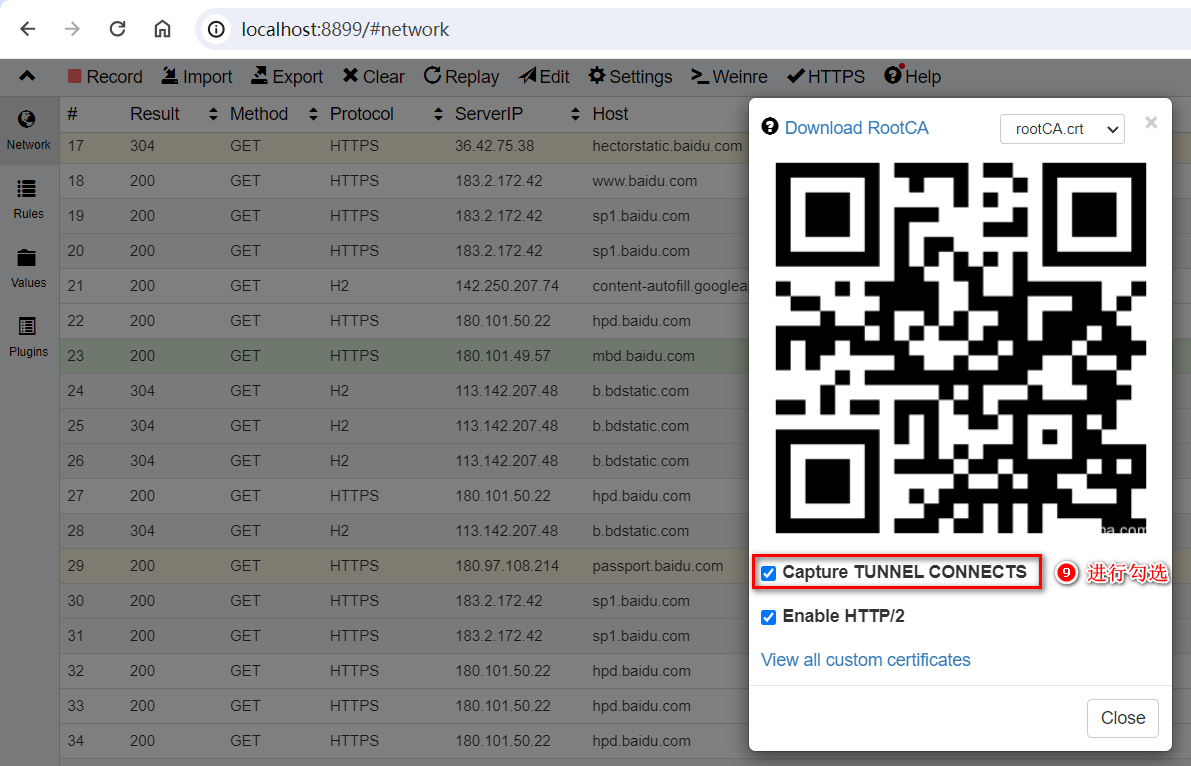Clear the captured network sessions
This screenshot has width=1191, height=766.
350,77
